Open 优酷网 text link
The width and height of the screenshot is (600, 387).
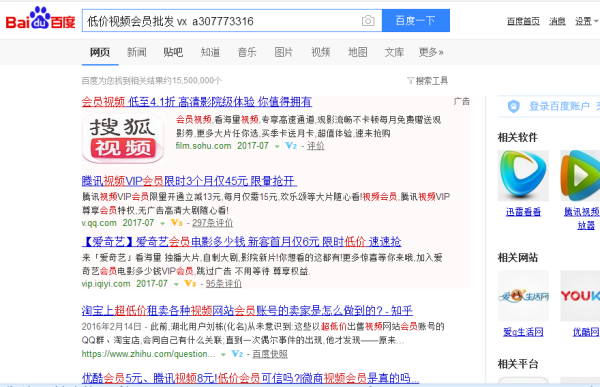tap(586, 332)
